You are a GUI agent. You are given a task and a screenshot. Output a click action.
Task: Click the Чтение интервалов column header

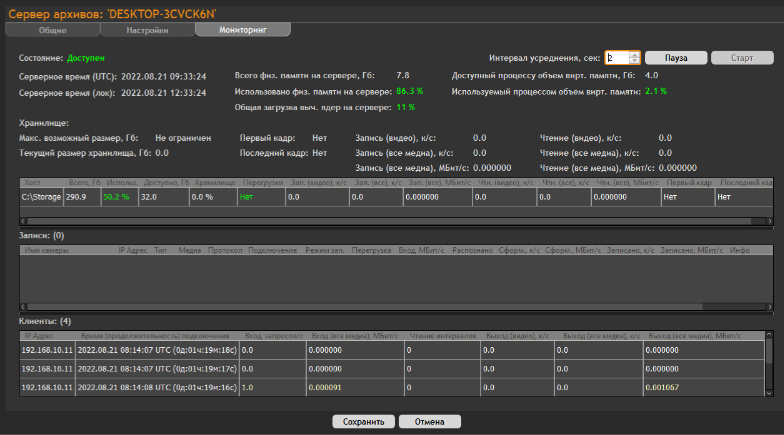442,336
